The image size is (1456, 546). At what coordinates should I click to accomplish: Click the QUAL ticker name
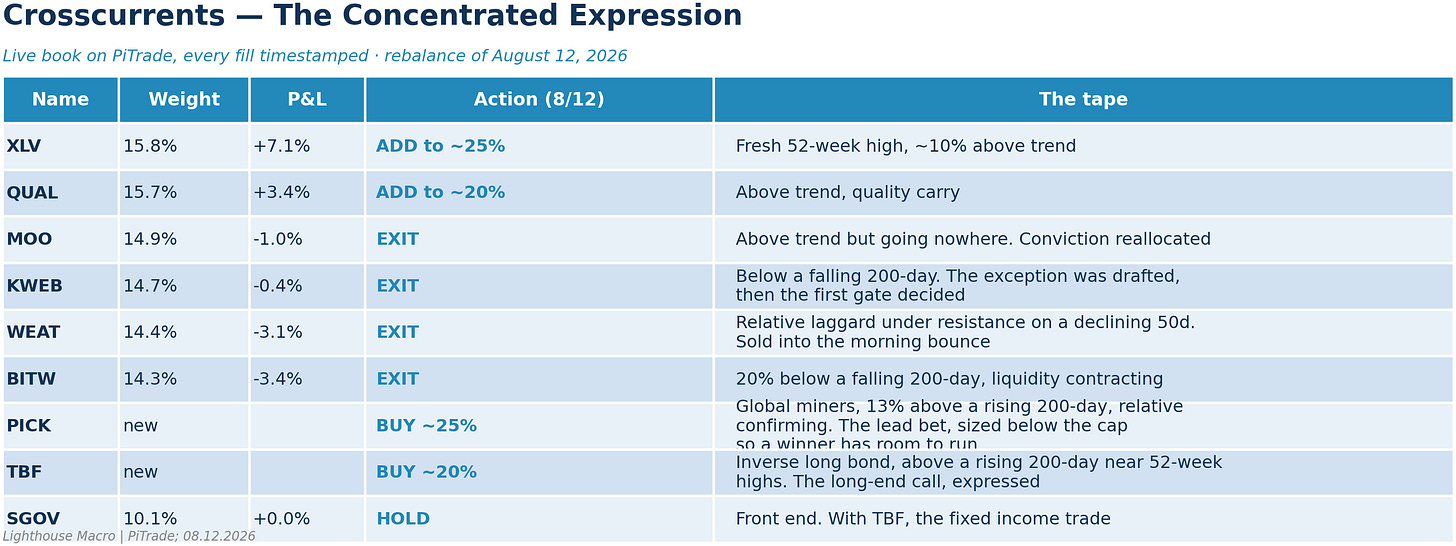coord(32,193)
